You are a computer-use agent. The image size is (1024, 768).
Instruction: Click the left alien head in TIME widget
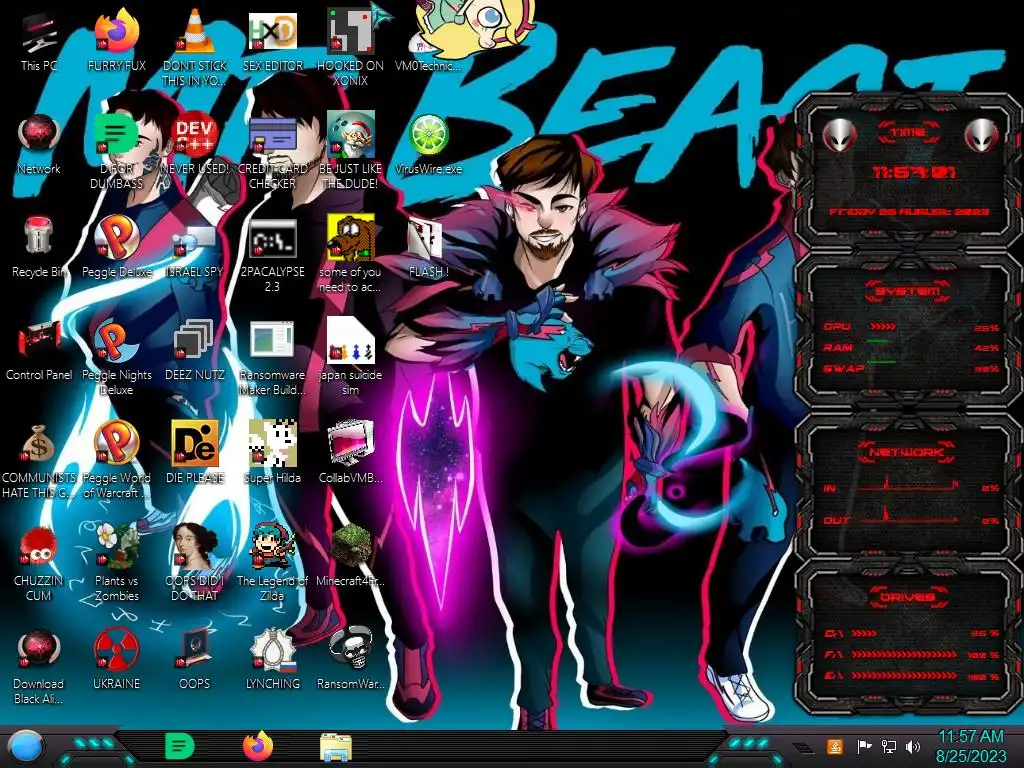coord(840,136)
